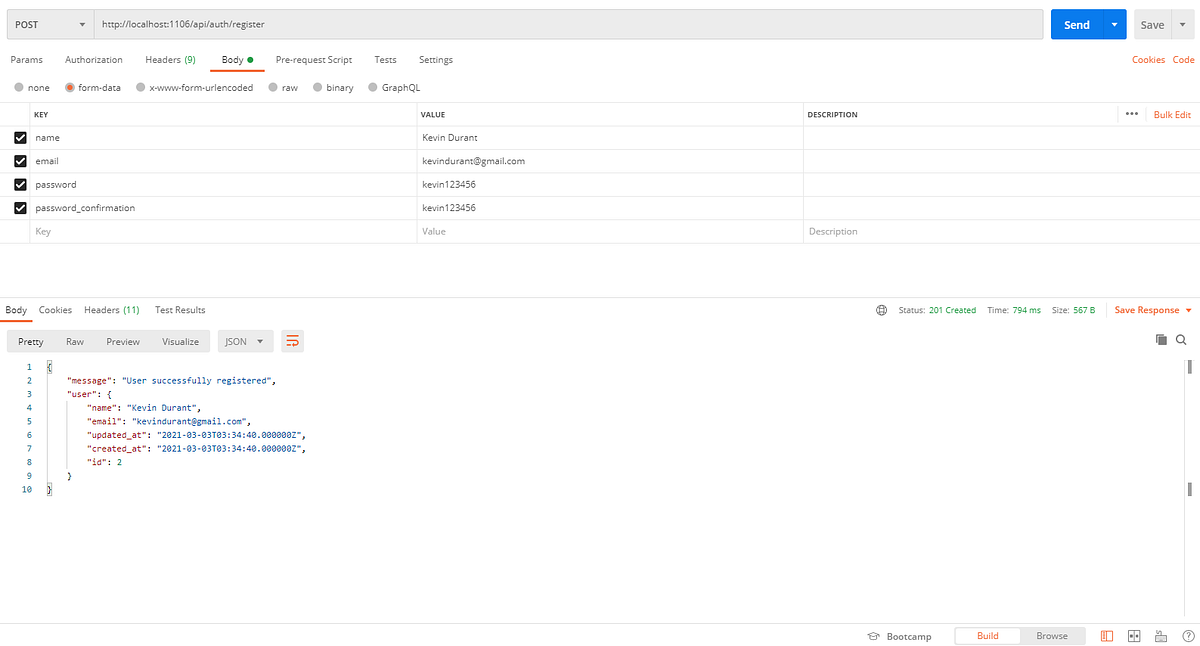Disable the email form-data row
The image size is (1200, 646).
19,160
